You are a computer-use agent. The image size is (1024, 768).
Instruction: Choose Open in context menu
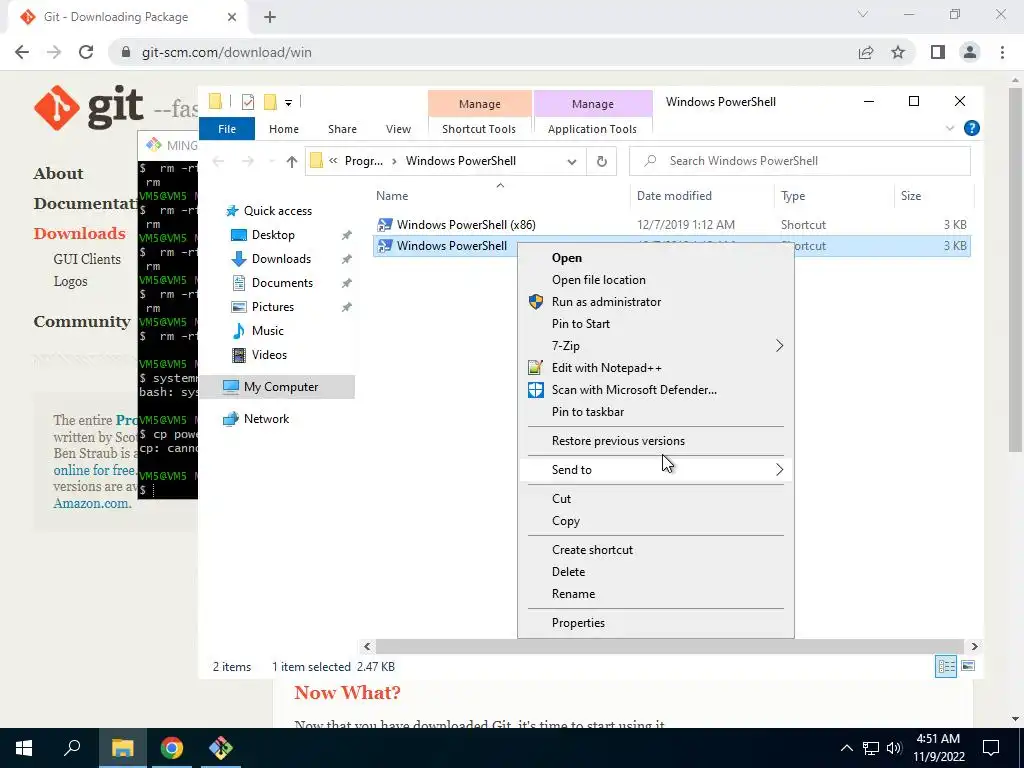[566, 258]
